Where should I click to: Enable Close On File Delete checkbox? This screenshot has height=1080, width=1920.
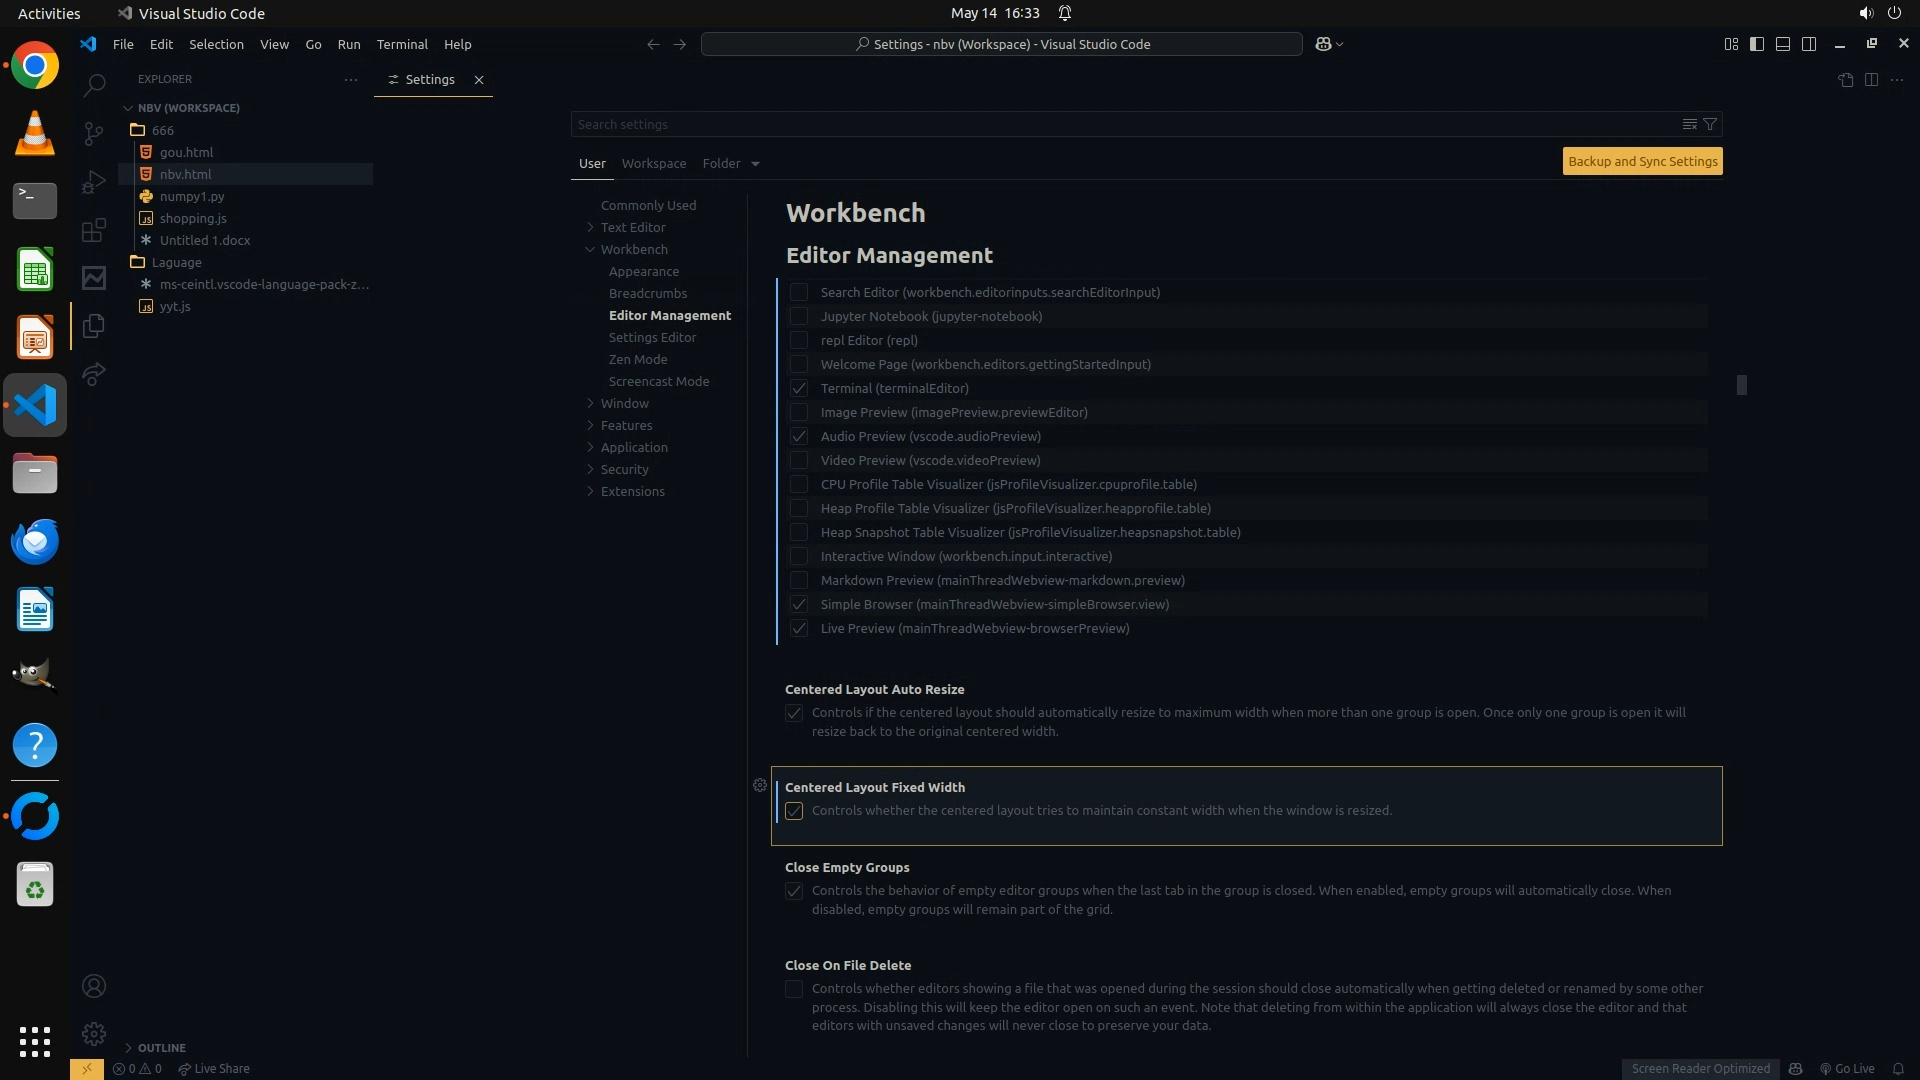[x=794, y=989]
